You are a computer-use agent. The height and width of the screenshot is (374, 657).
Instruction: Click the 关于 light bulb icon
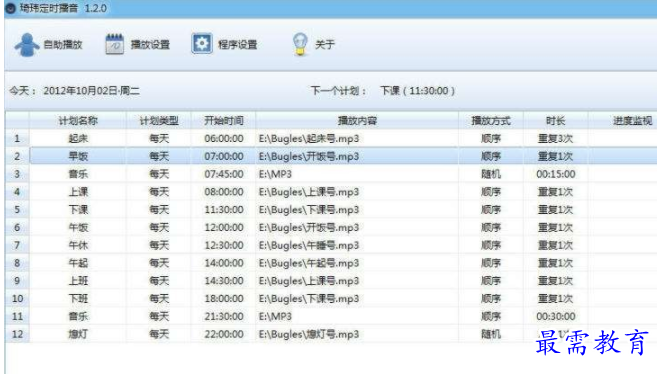tap(300, 44)
